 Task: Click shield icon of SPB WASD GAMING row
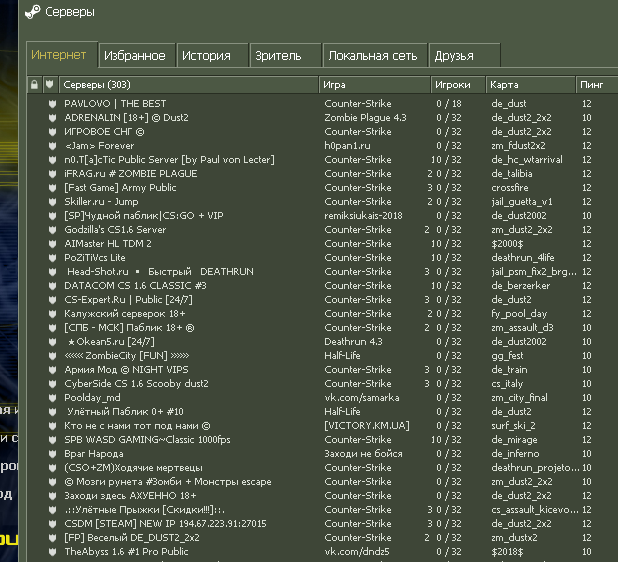pyautogui.click(x=52, y=440)
